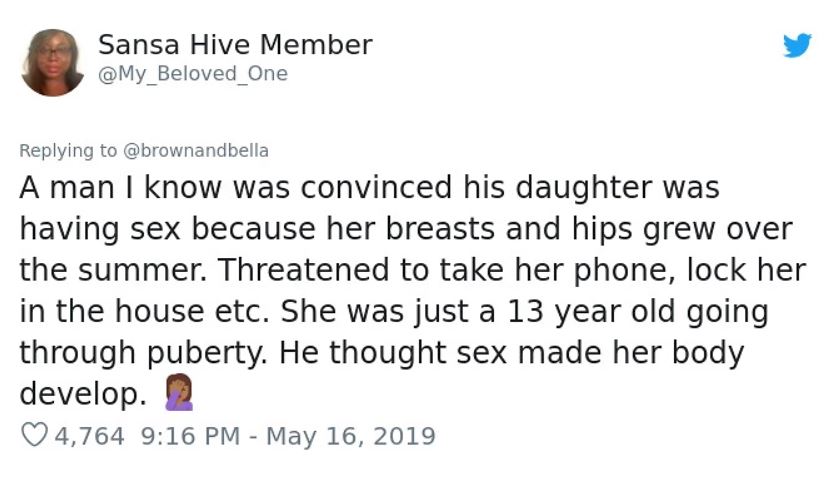Viewport: 831px width, 477px height.
Task: Like the tweet with the heart icon
Action: (x=36, y=436)
